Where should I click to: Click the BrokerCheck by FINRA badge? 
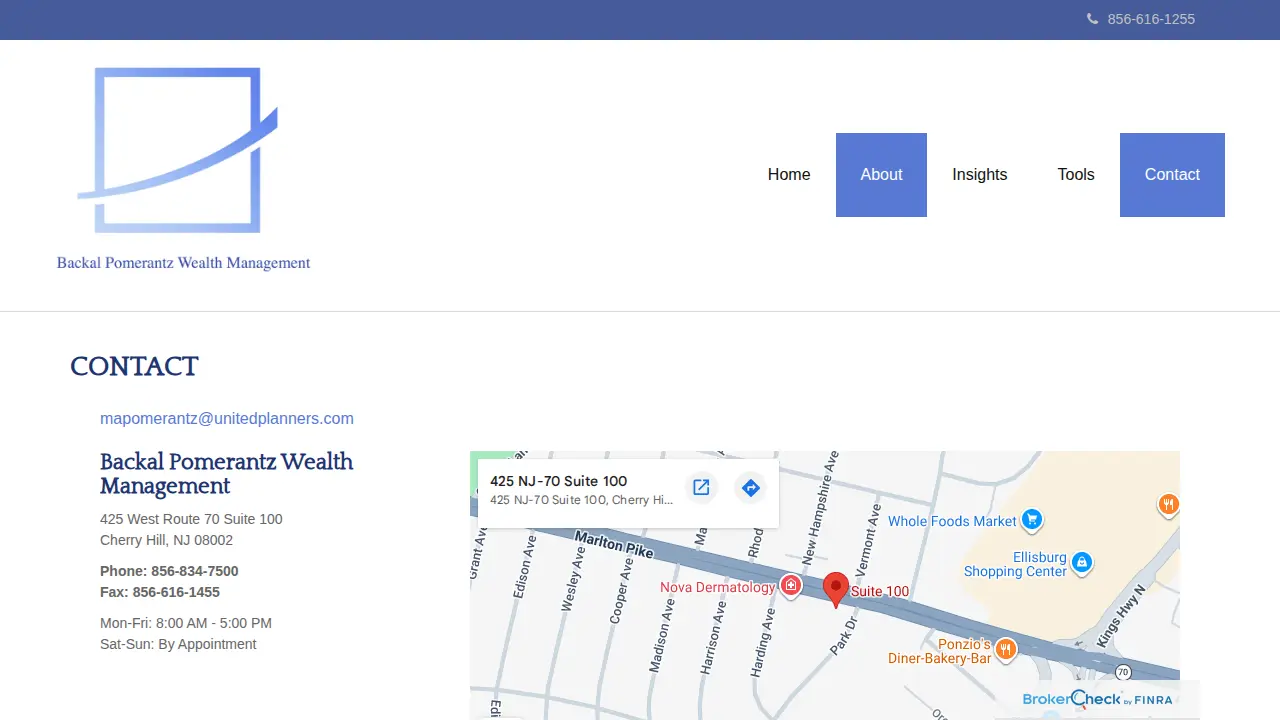click(x=1097, y=699)
